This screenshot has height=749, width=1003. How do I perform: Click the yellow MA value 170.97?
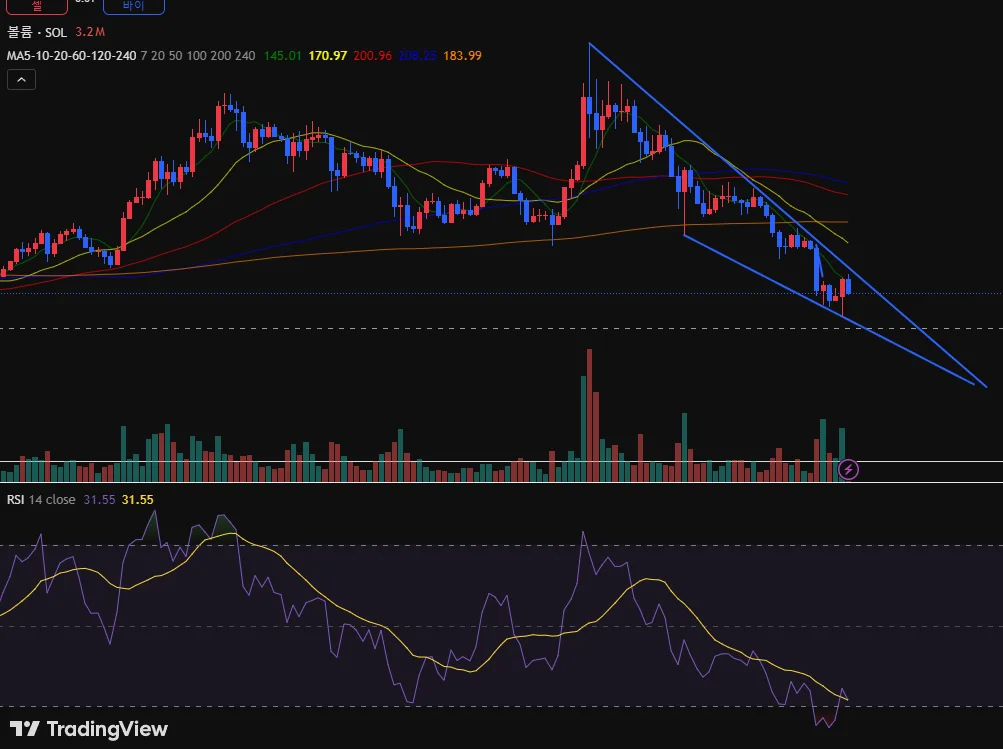(328, 56)
